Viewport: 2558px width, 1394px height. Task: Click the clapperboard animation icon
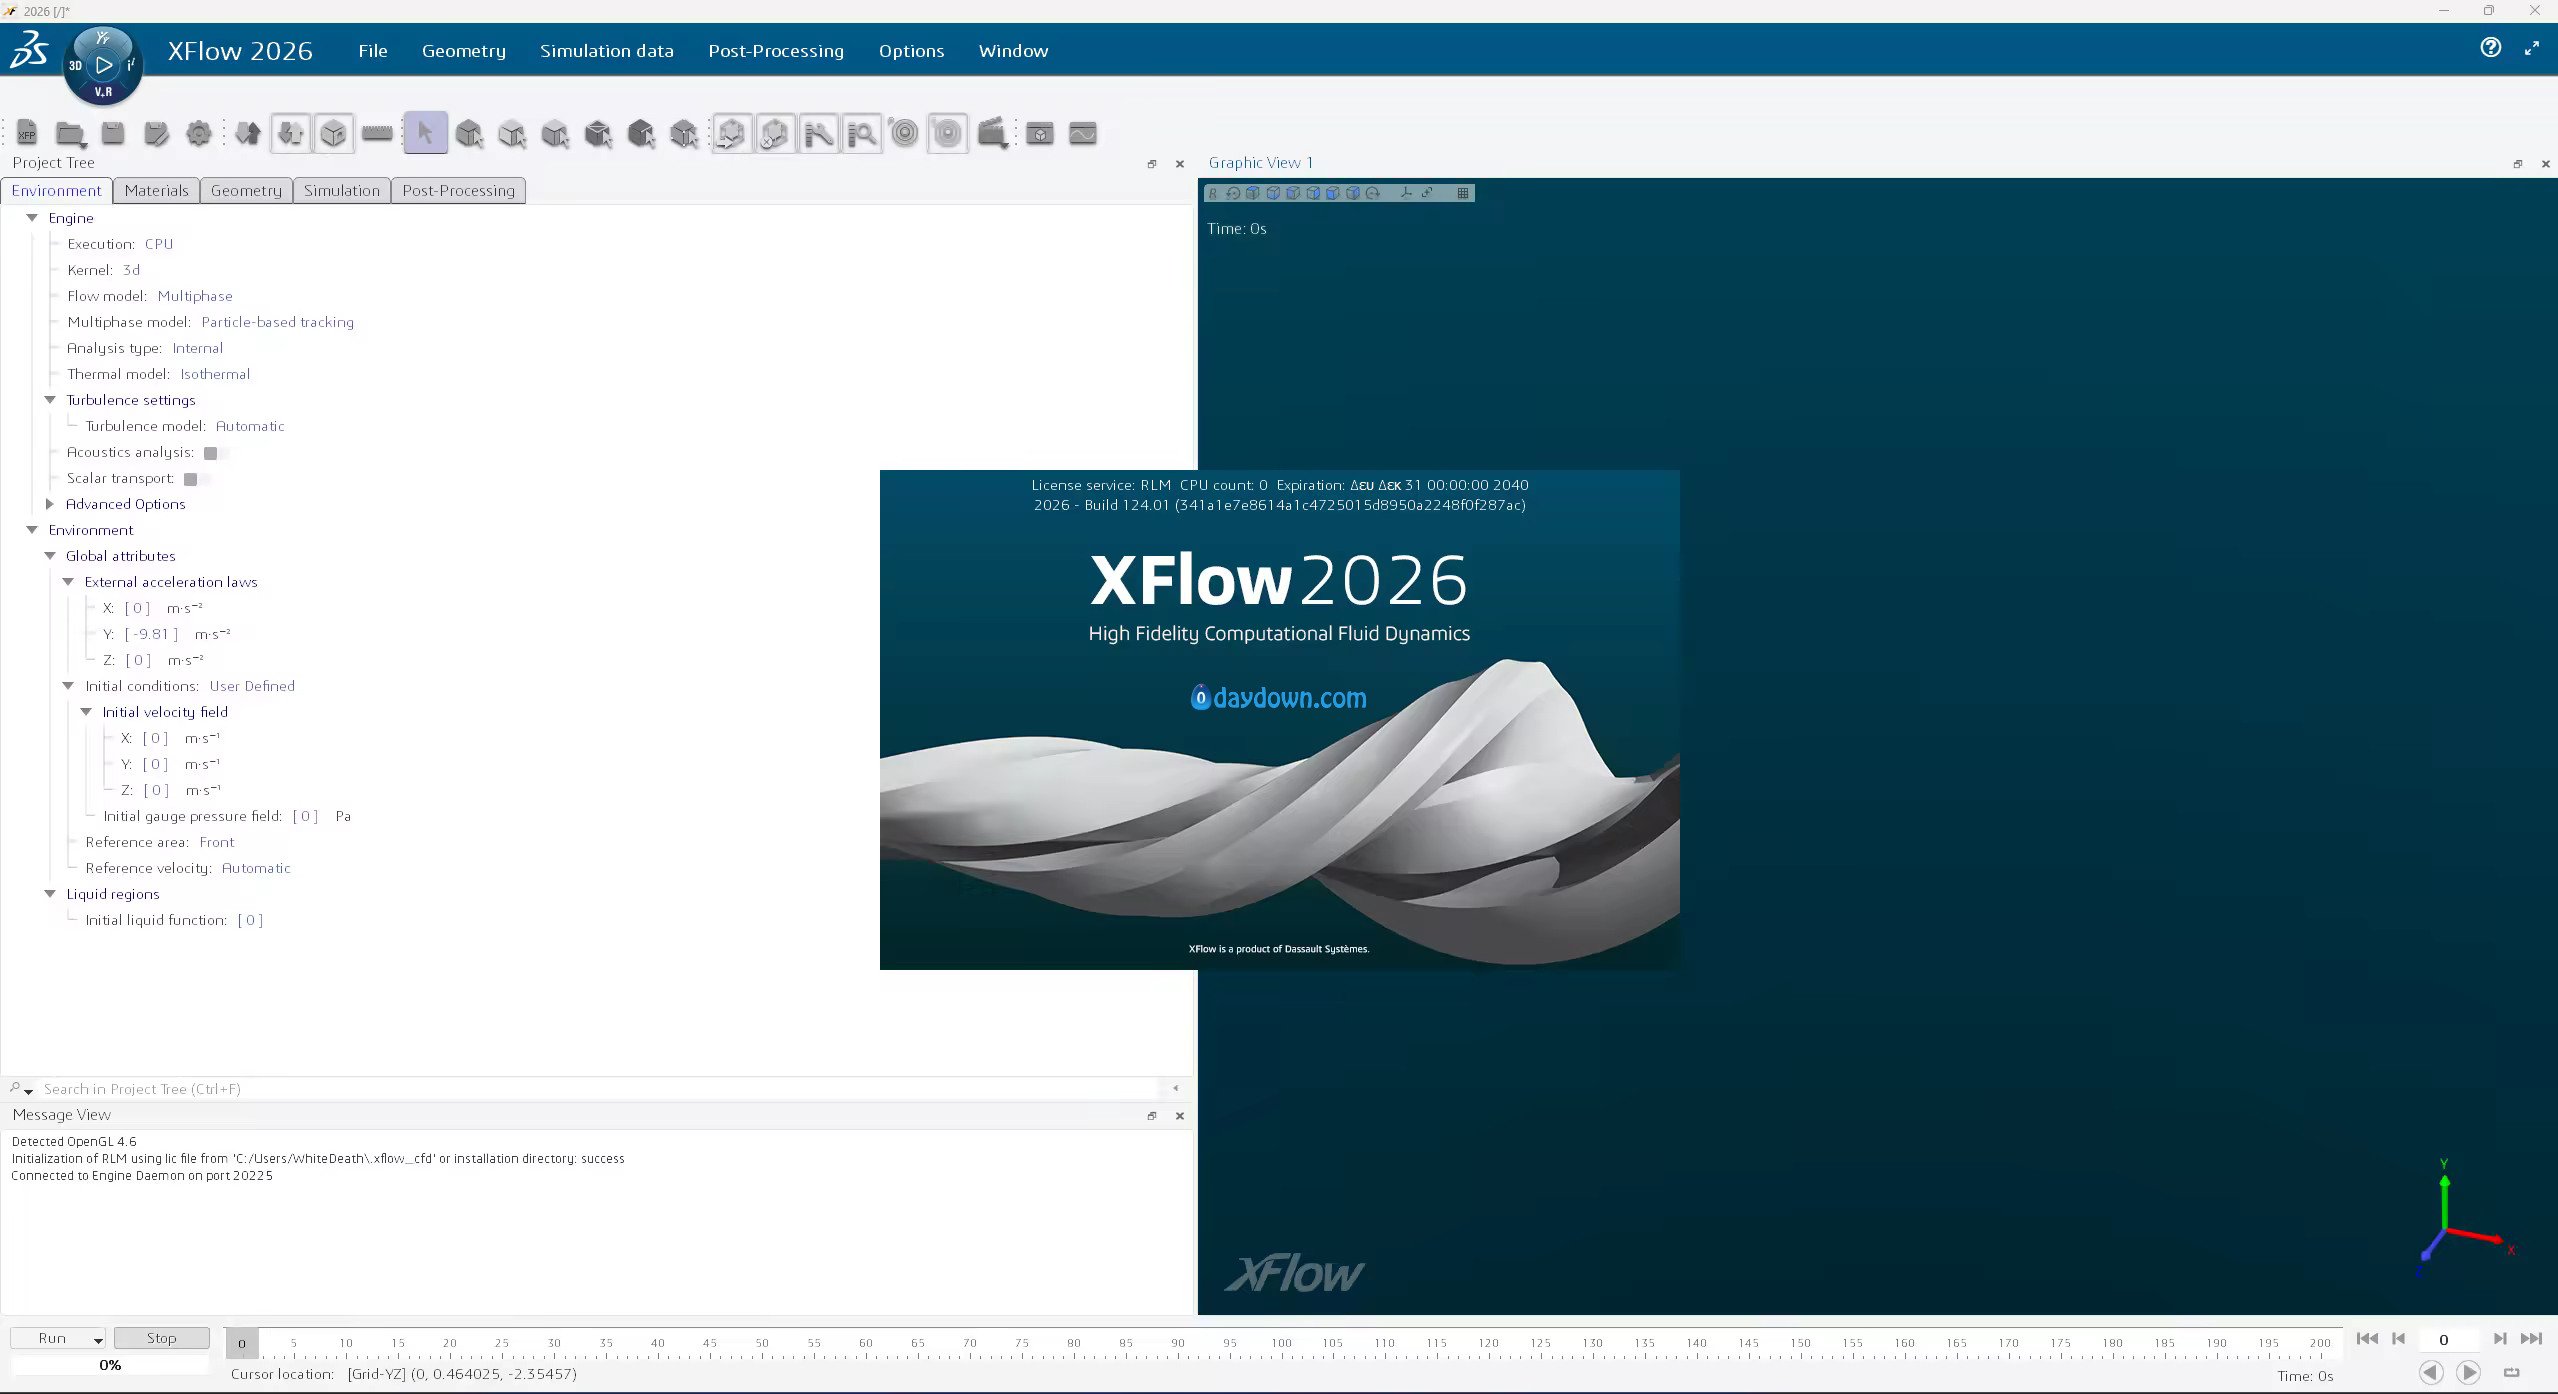coord(992,133)
